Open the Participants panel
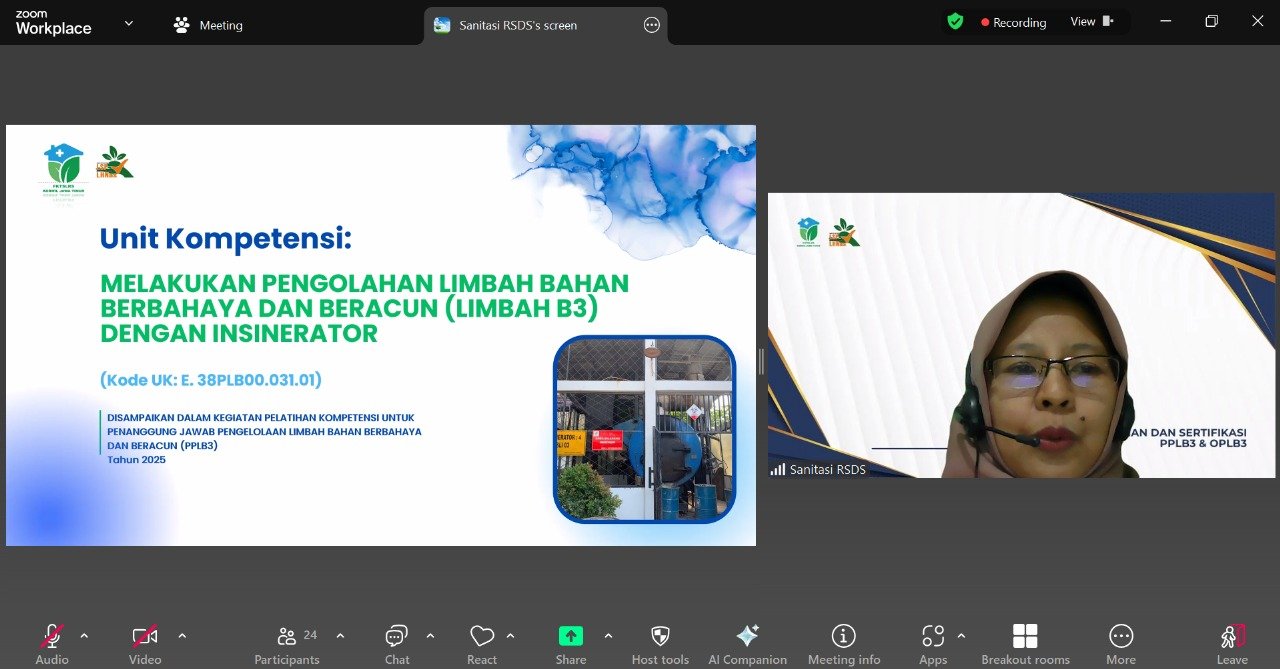The image size is (1280, 669). click(x=288, y=643)
